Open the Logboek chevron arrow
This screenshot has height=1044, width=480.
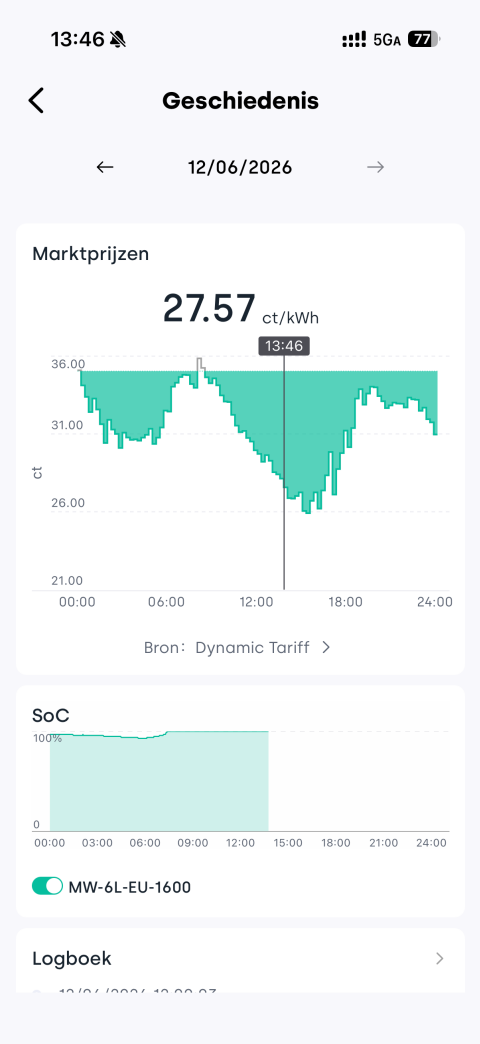click(439, 958)
